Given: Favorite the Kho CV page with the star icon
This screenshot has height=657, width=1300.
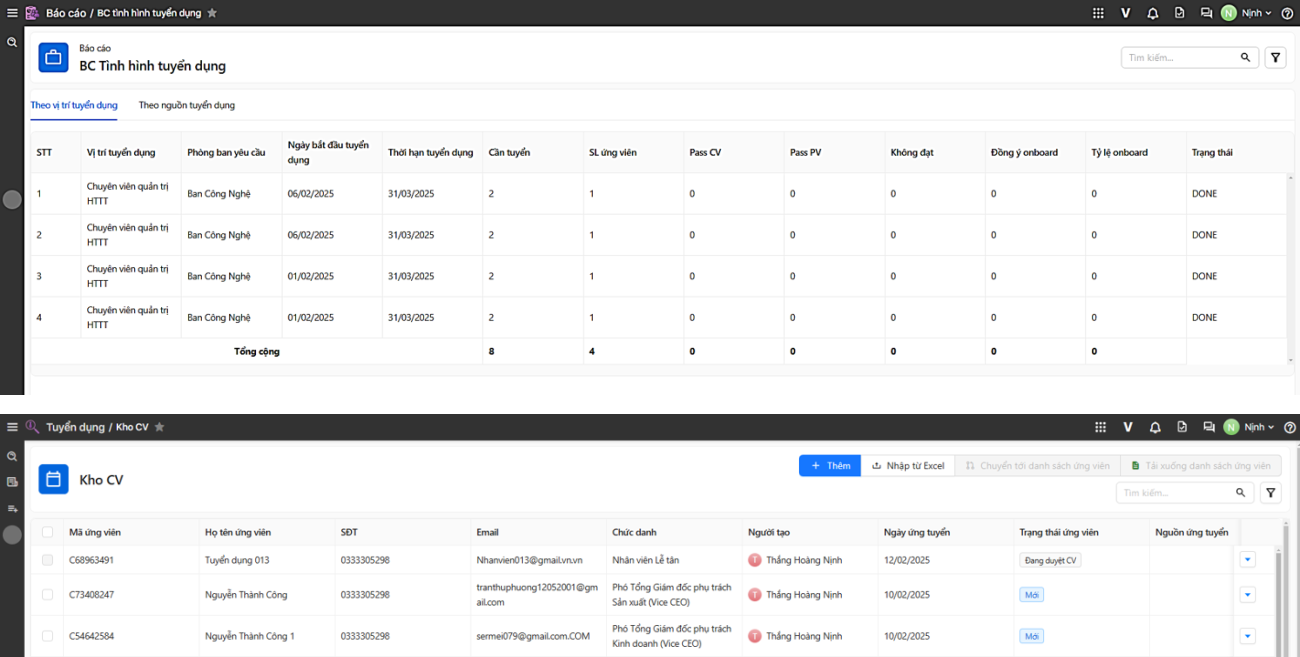Looking at the screenshot, I should [159, 427].
